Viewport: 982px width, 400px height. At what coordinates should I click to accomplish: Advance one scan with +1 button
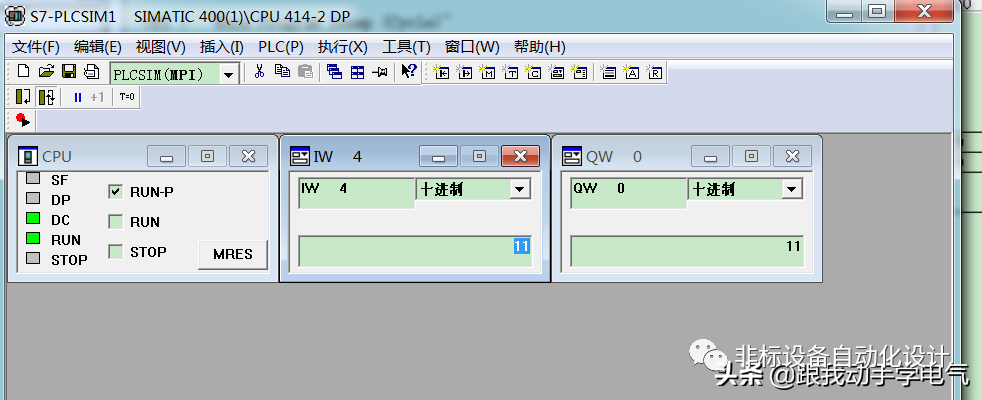pos(97,97)
